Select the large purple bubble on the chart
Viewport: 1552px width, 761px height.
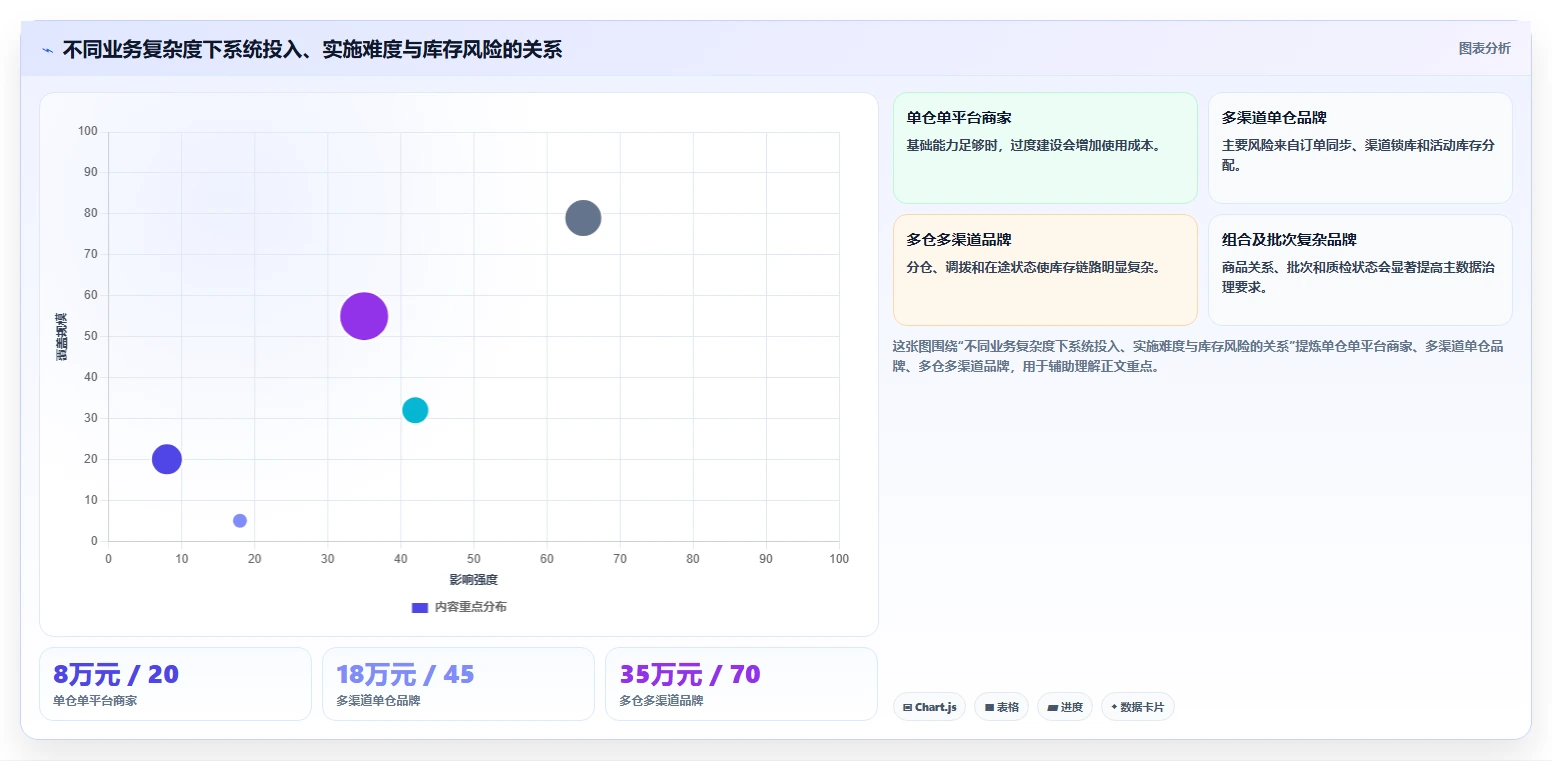point(364,316)
